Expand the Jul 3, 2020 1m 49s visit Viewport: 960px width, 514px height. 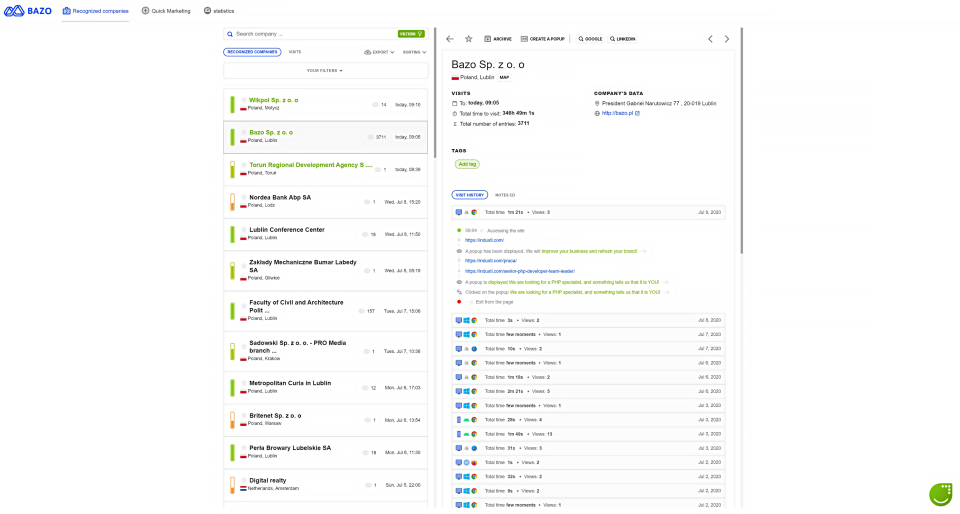[588, 434]
